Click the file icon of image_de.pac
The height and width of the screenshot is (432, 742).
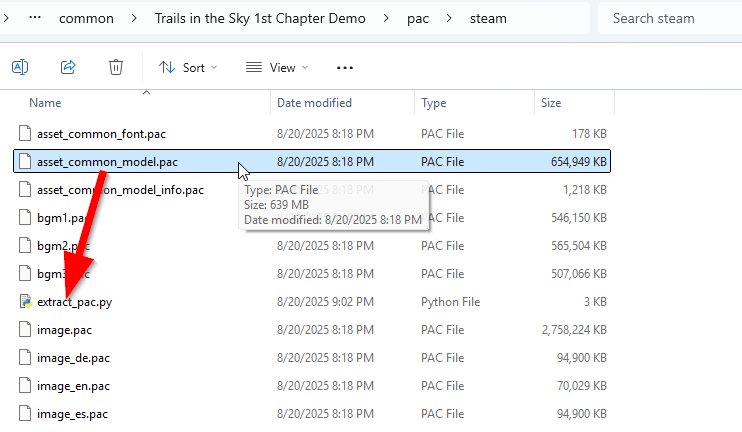click(25, 357)
